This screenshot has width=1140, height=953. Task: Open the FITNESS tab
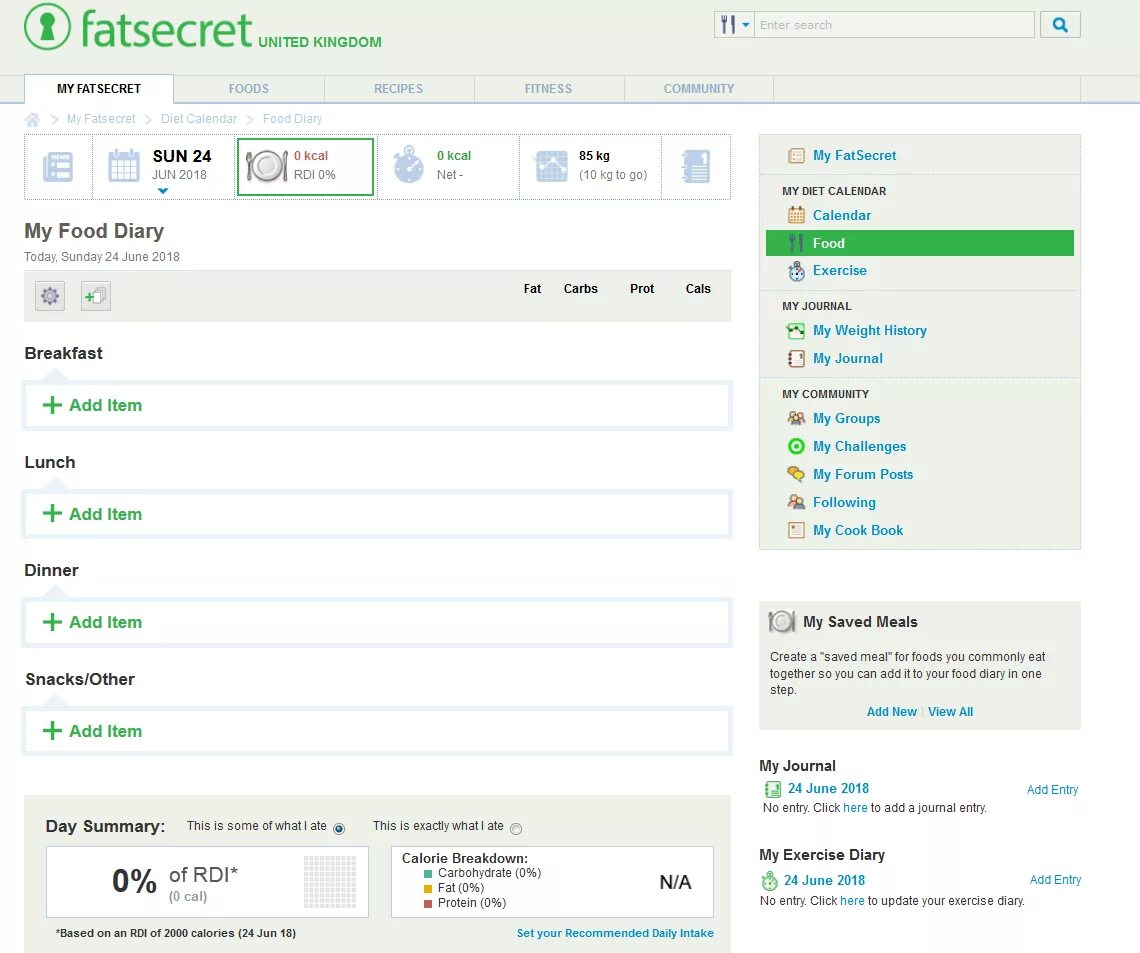point(548,89)
